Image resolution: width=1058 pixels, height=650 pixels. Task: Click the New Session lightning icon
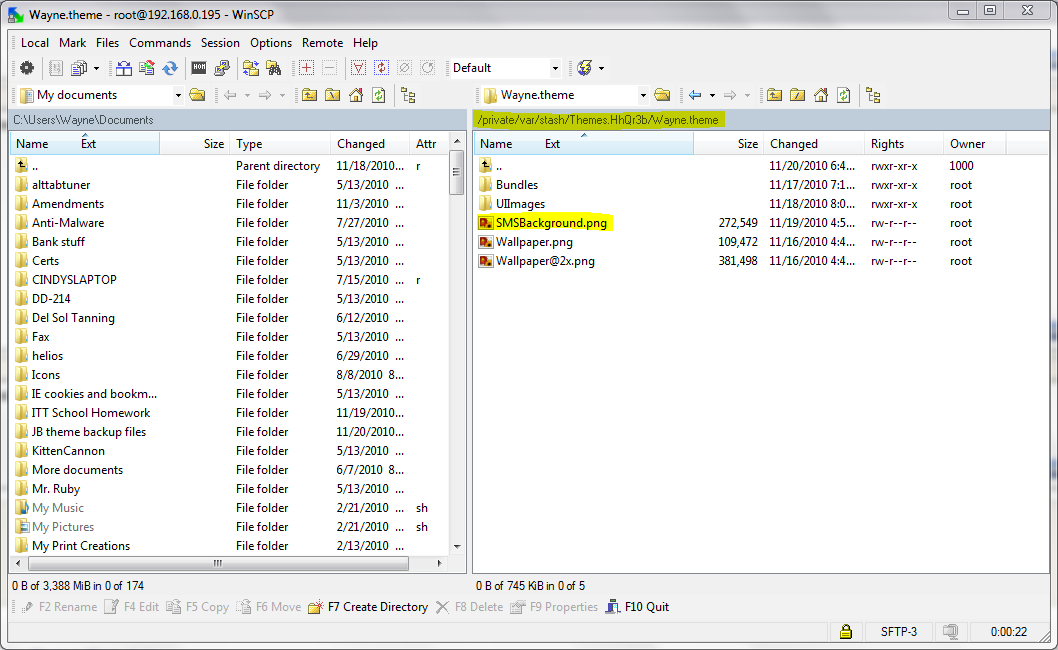[584, 67]
